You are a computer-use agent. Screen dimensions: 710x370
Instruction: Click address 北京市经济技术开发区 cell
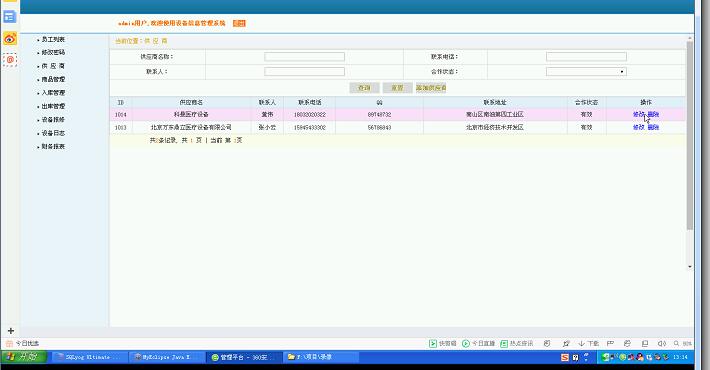495,128
